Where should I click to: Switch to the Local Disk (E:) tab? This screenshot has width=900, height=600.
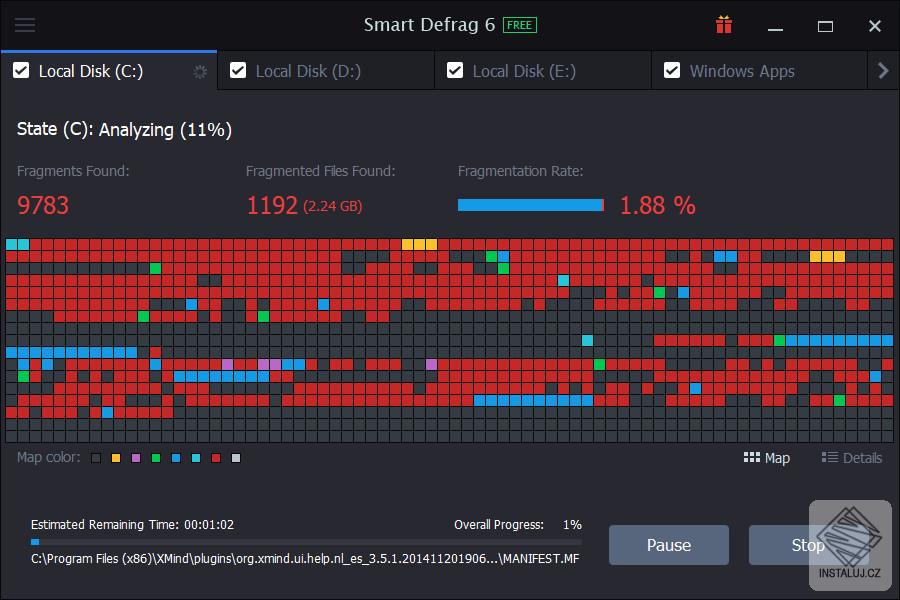[x=543, y=71]
